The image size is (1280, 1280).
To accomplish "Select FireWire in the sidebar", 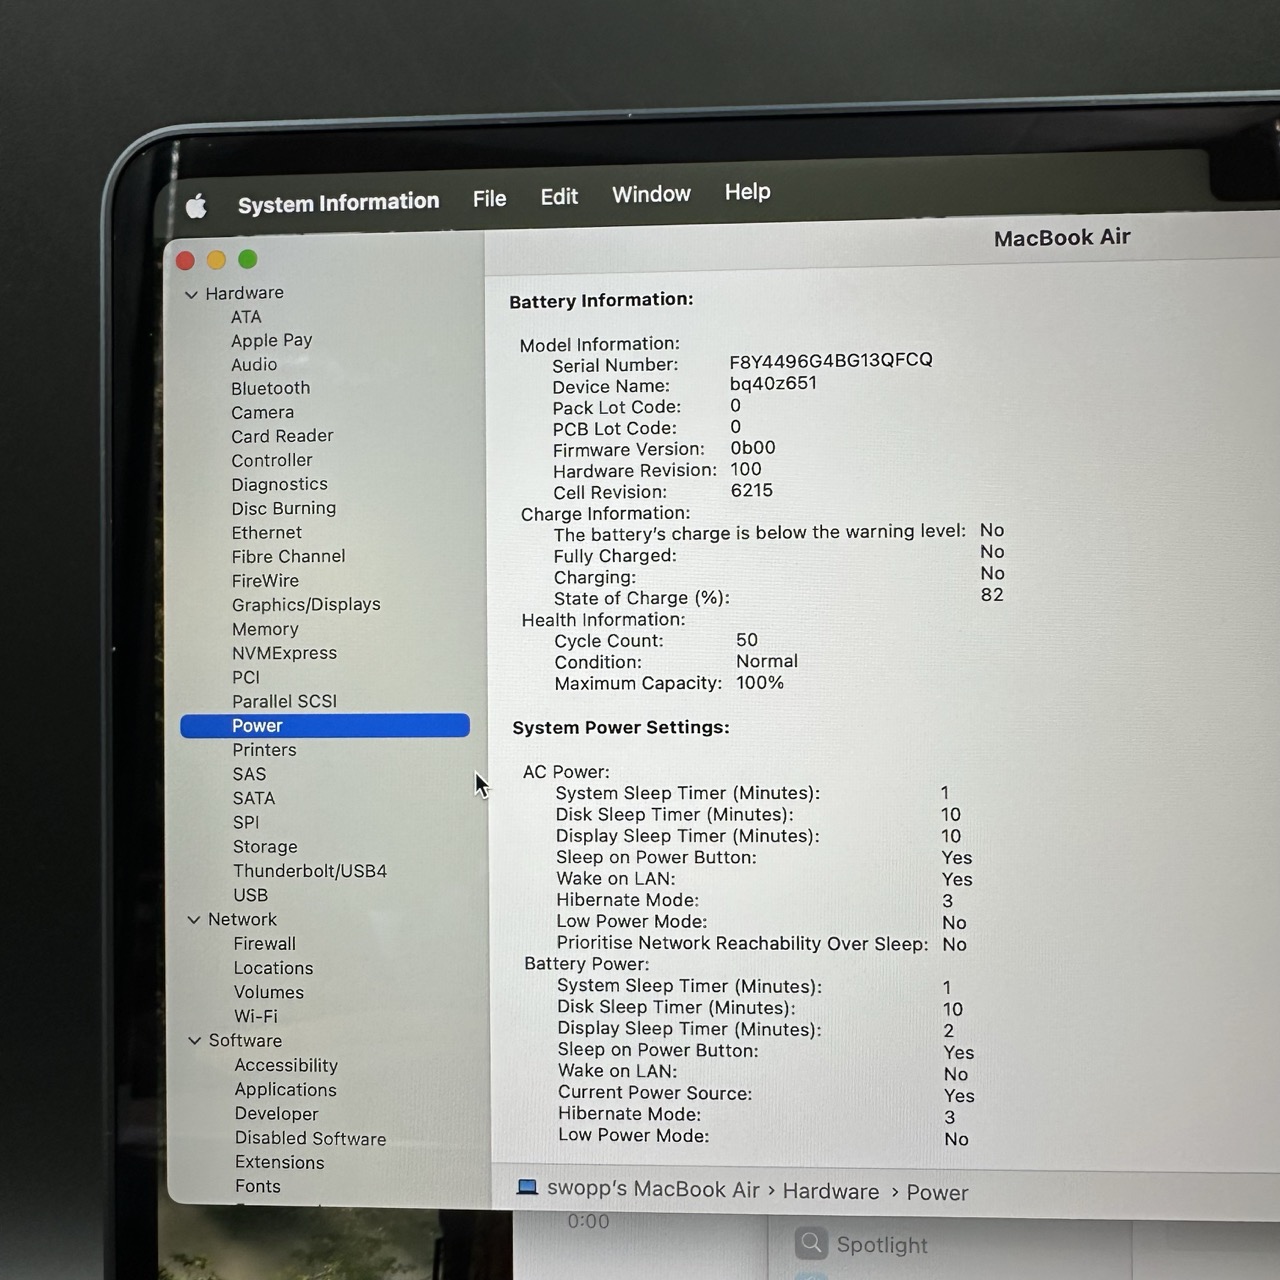I will point(265,581).
